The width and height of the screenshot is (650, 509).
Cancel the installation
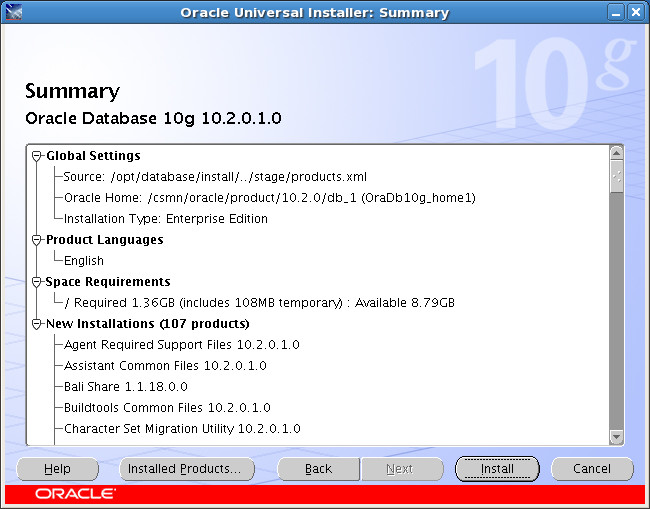click(x=592, y=469)
